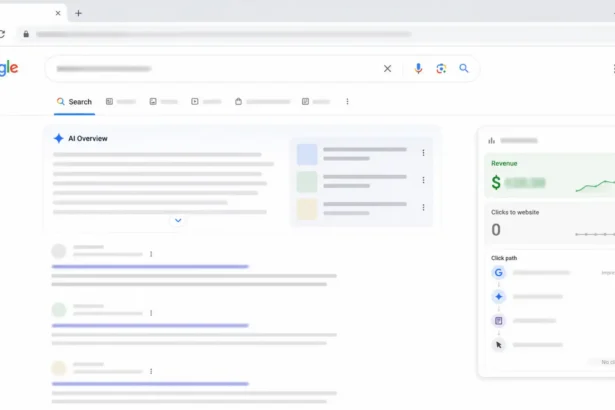Open options dots on third search result
The width and height of the screenshot is (615, 410).
coord(151,371)
